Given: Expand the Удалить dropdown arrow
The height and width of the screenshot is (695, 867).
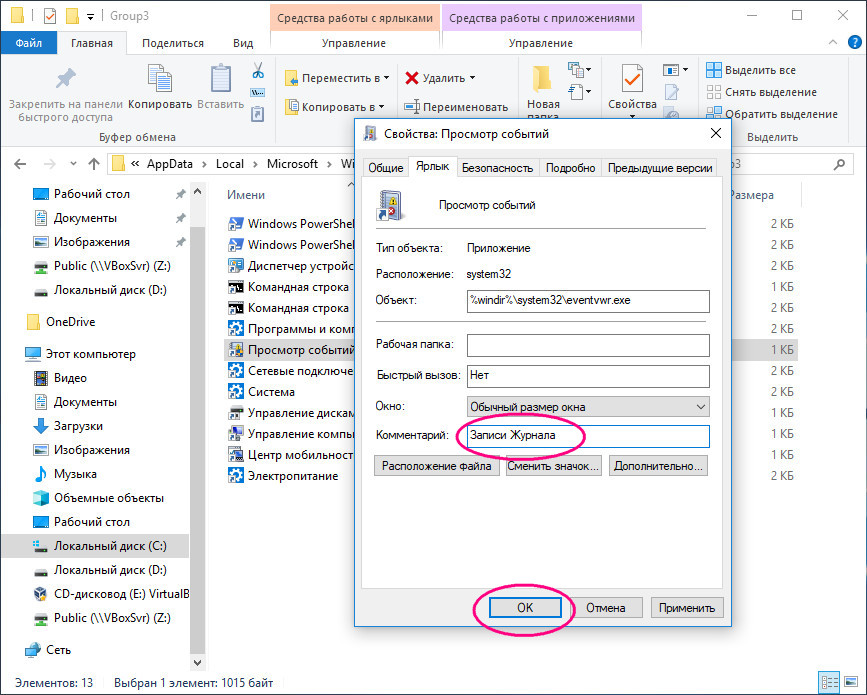Looking at the screenshot, I should 473,78.
